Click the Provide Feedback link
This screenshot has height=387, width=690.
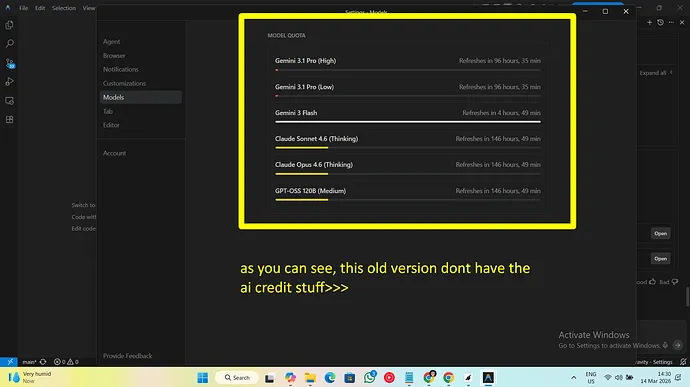click(128, 356)
